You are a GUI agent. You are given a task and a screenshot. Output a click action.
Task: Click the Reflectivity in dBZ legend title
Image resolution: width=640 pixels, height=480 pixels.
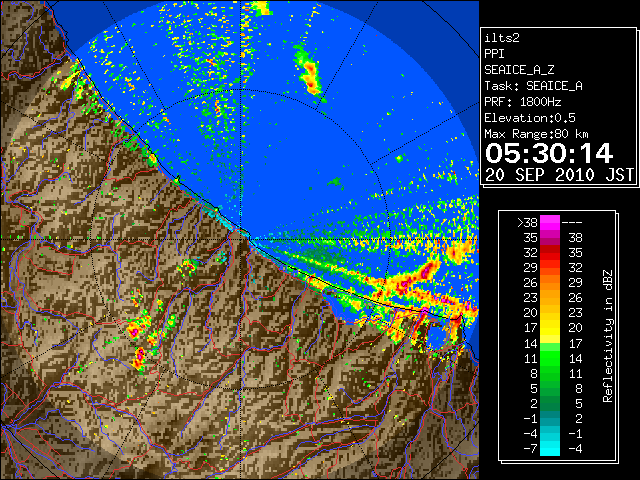coord(608,336)
